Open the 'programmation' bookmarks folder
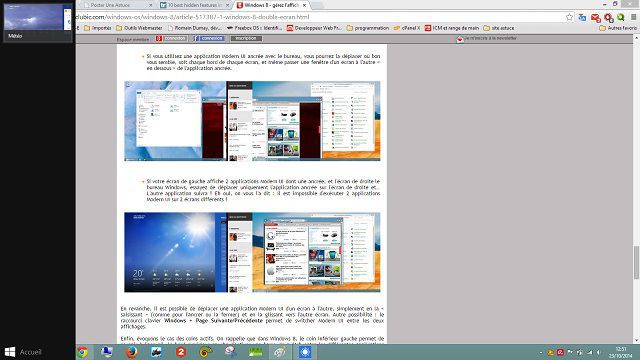640x360 pixels. [x=368, y=28]
